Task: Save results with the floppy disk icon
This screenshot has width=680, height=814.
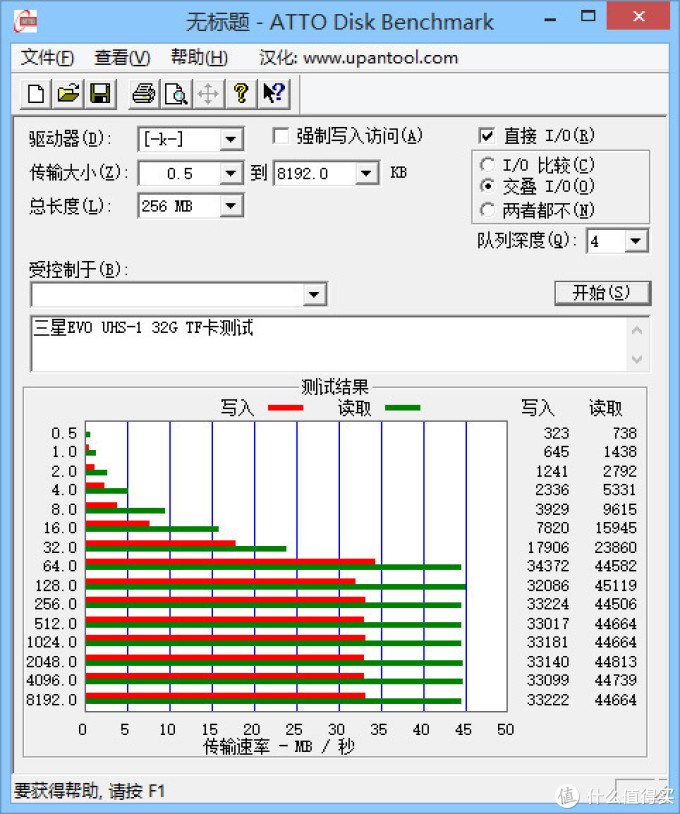Action: click(x=100, y=94)
